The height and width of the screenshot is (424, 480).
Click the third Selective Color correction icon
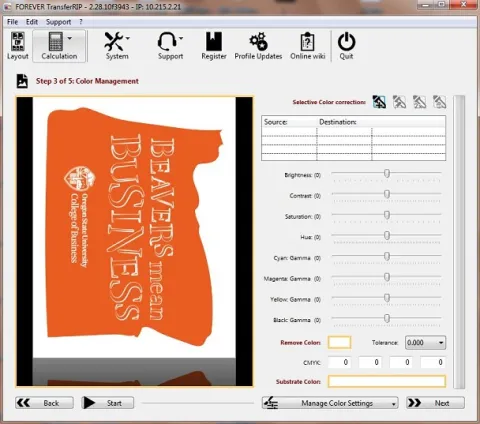pos(419,102)
